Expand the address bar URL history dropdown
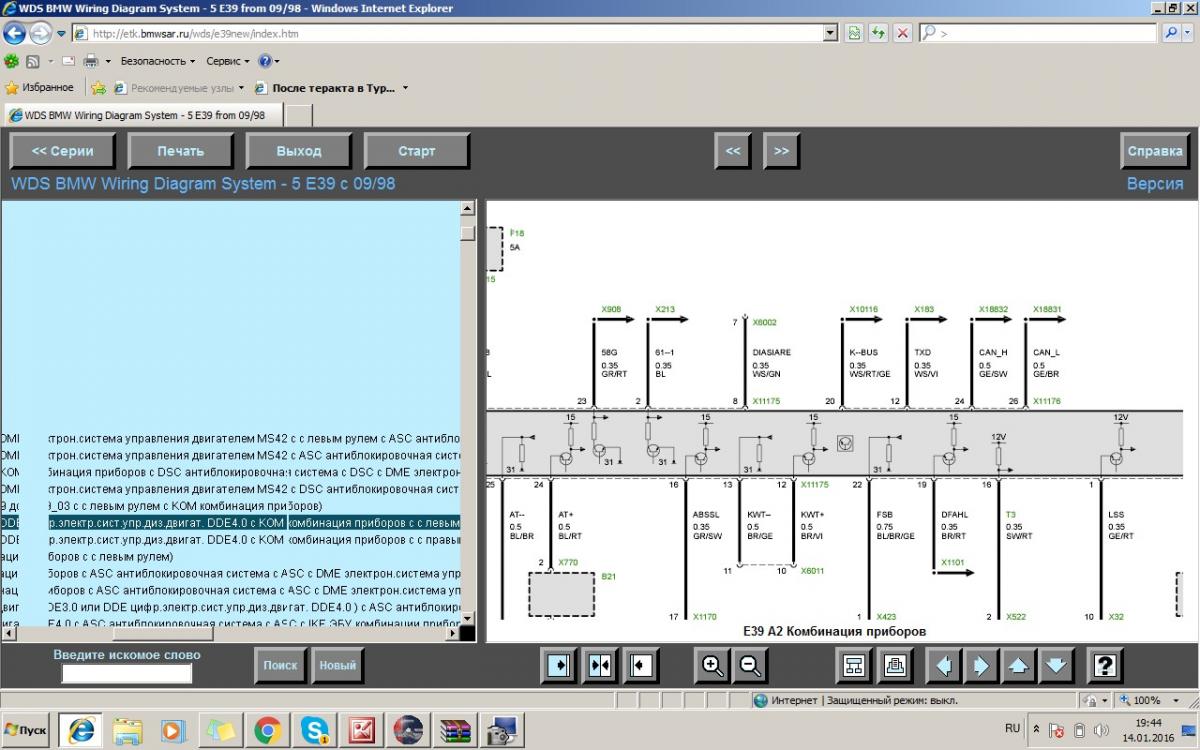 pyautogui.click(x=830, y=33)
